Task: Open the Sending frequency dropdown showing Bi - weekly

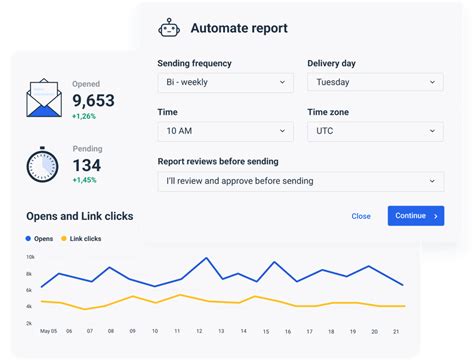Action: coord(226,82)
